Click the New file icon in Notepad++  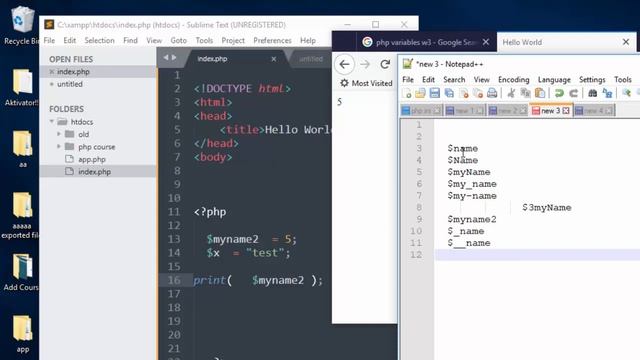pyautogui.click(x=407, y=93)
